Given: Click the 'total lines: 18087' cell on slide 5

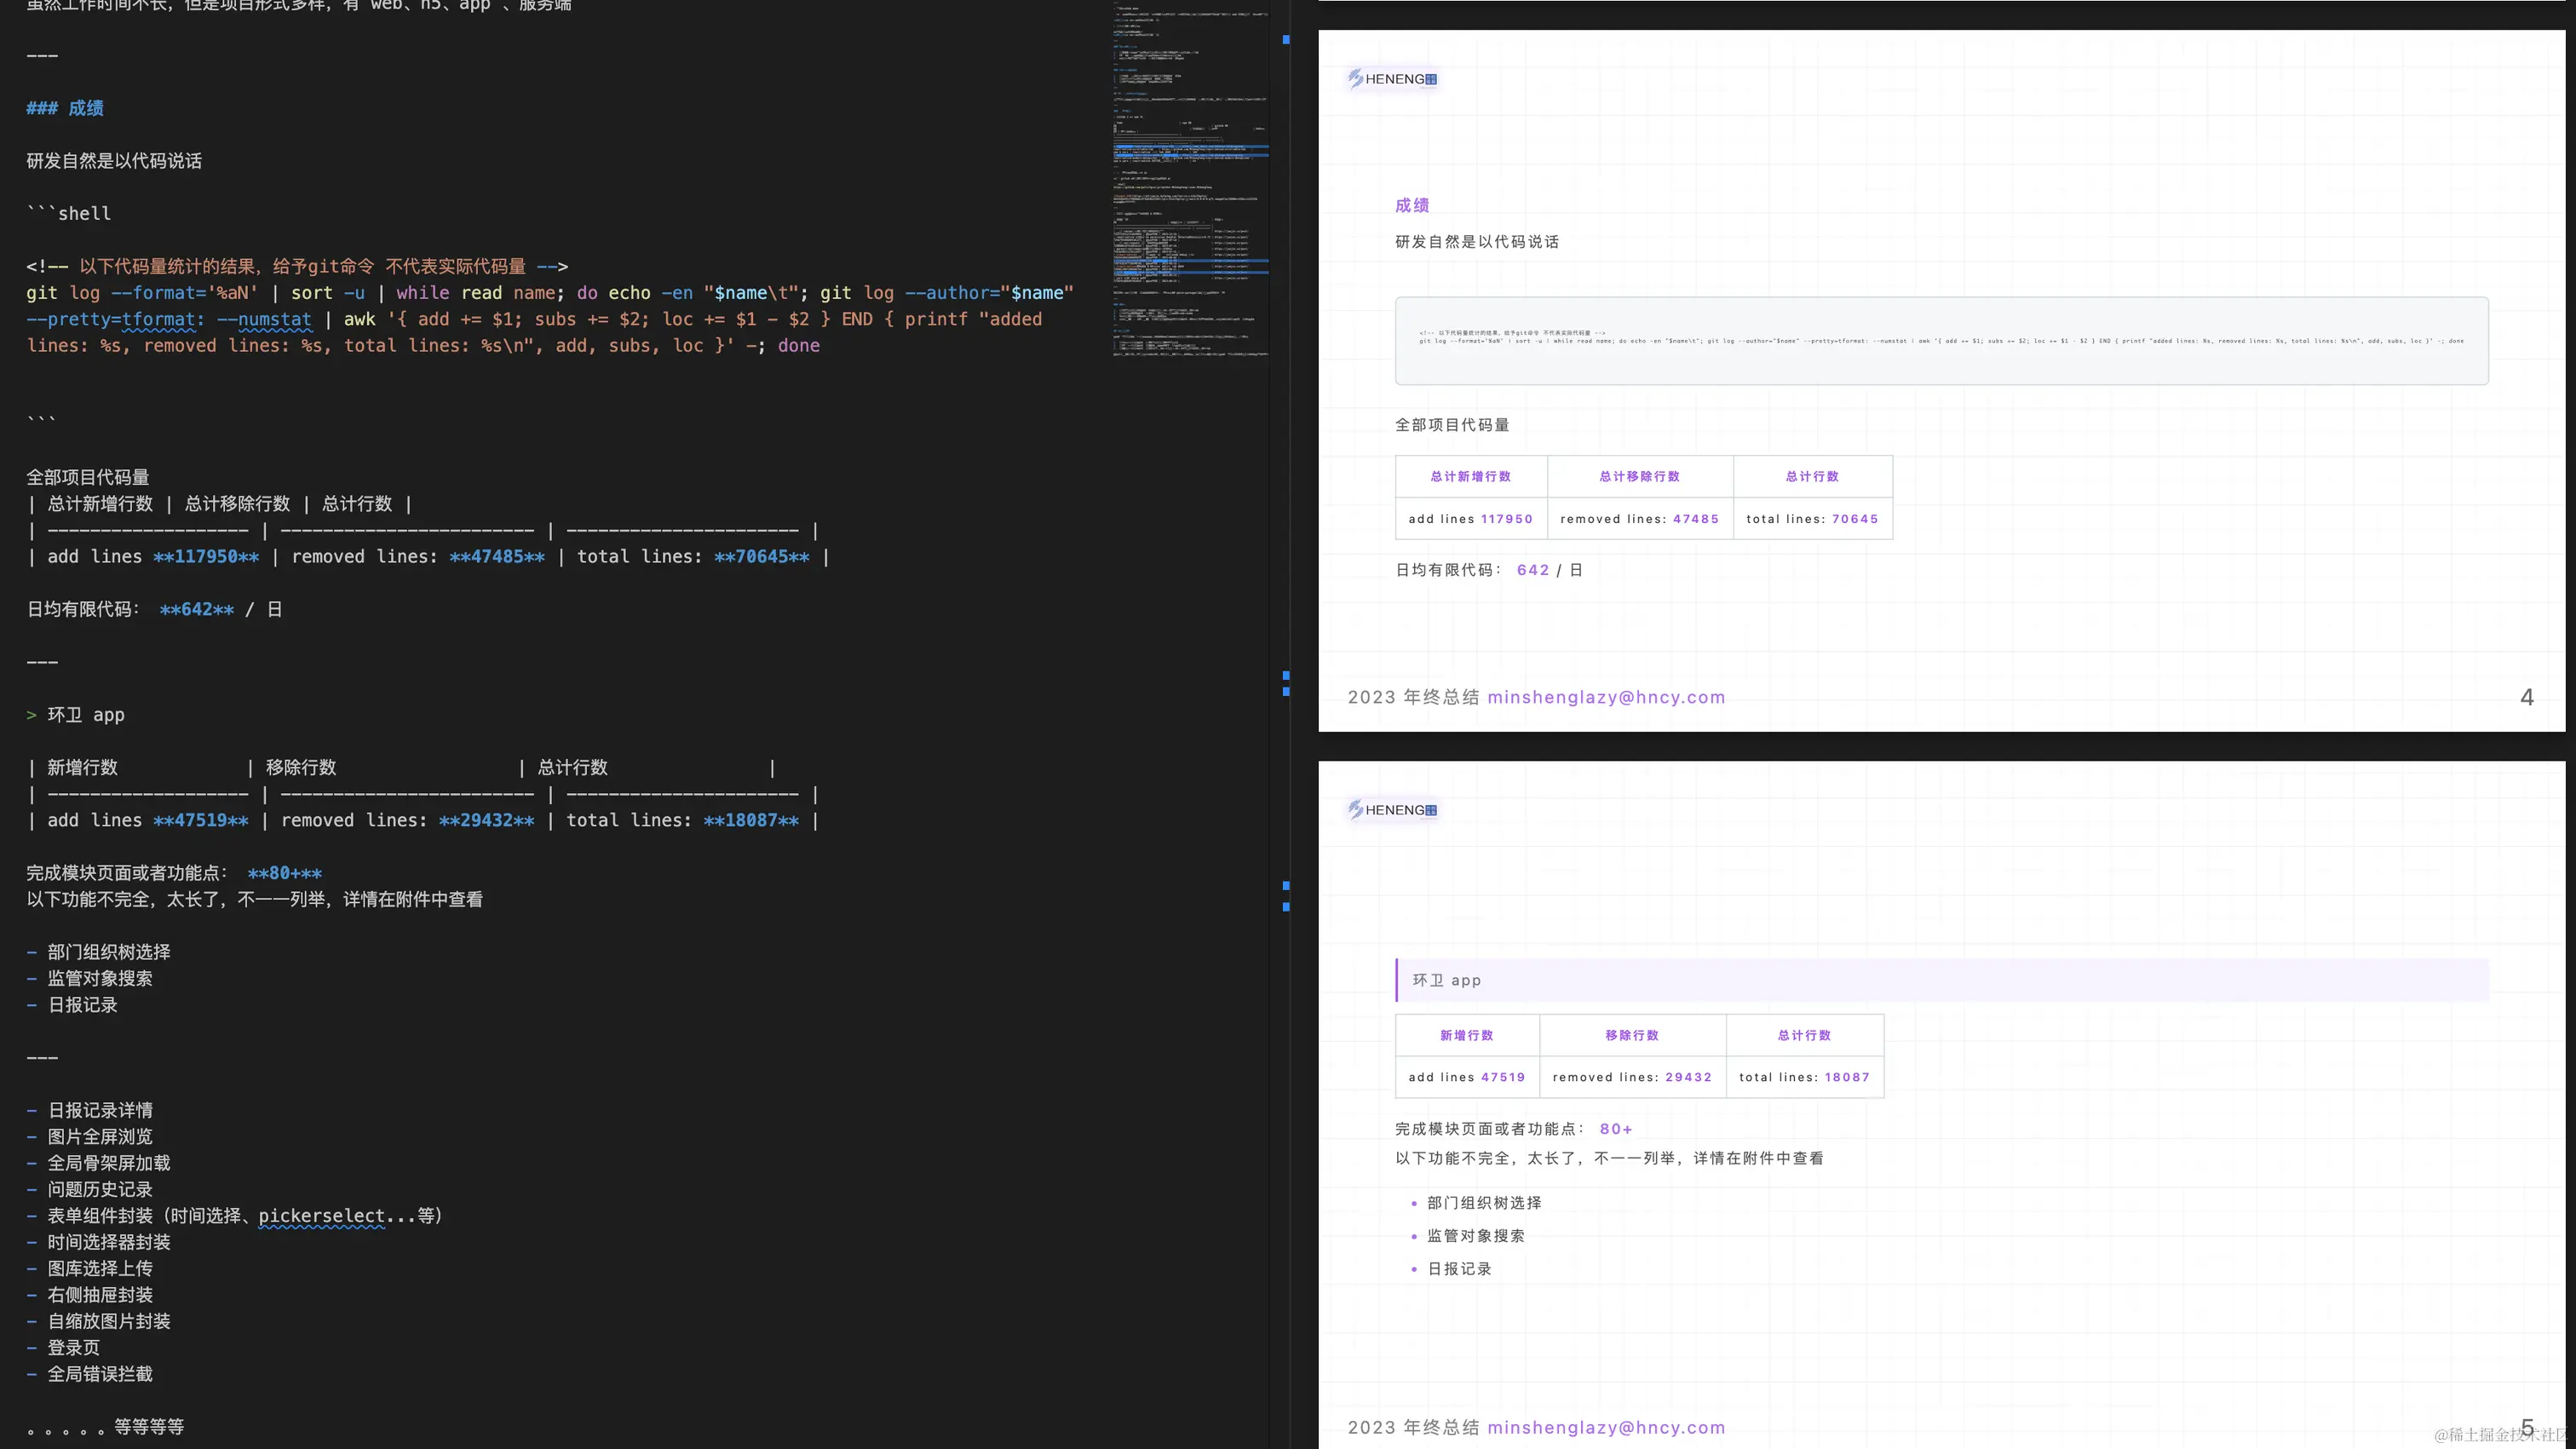Looking at the screenshot, I should click(1804, 1077).
